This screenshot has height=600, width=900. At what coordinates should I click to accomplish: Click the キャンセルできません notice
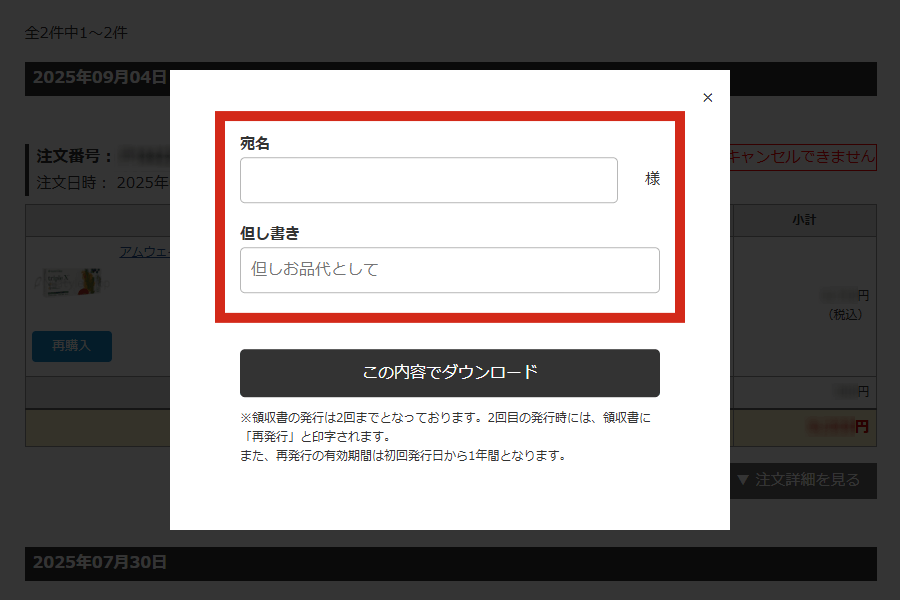tap(803, 156)
